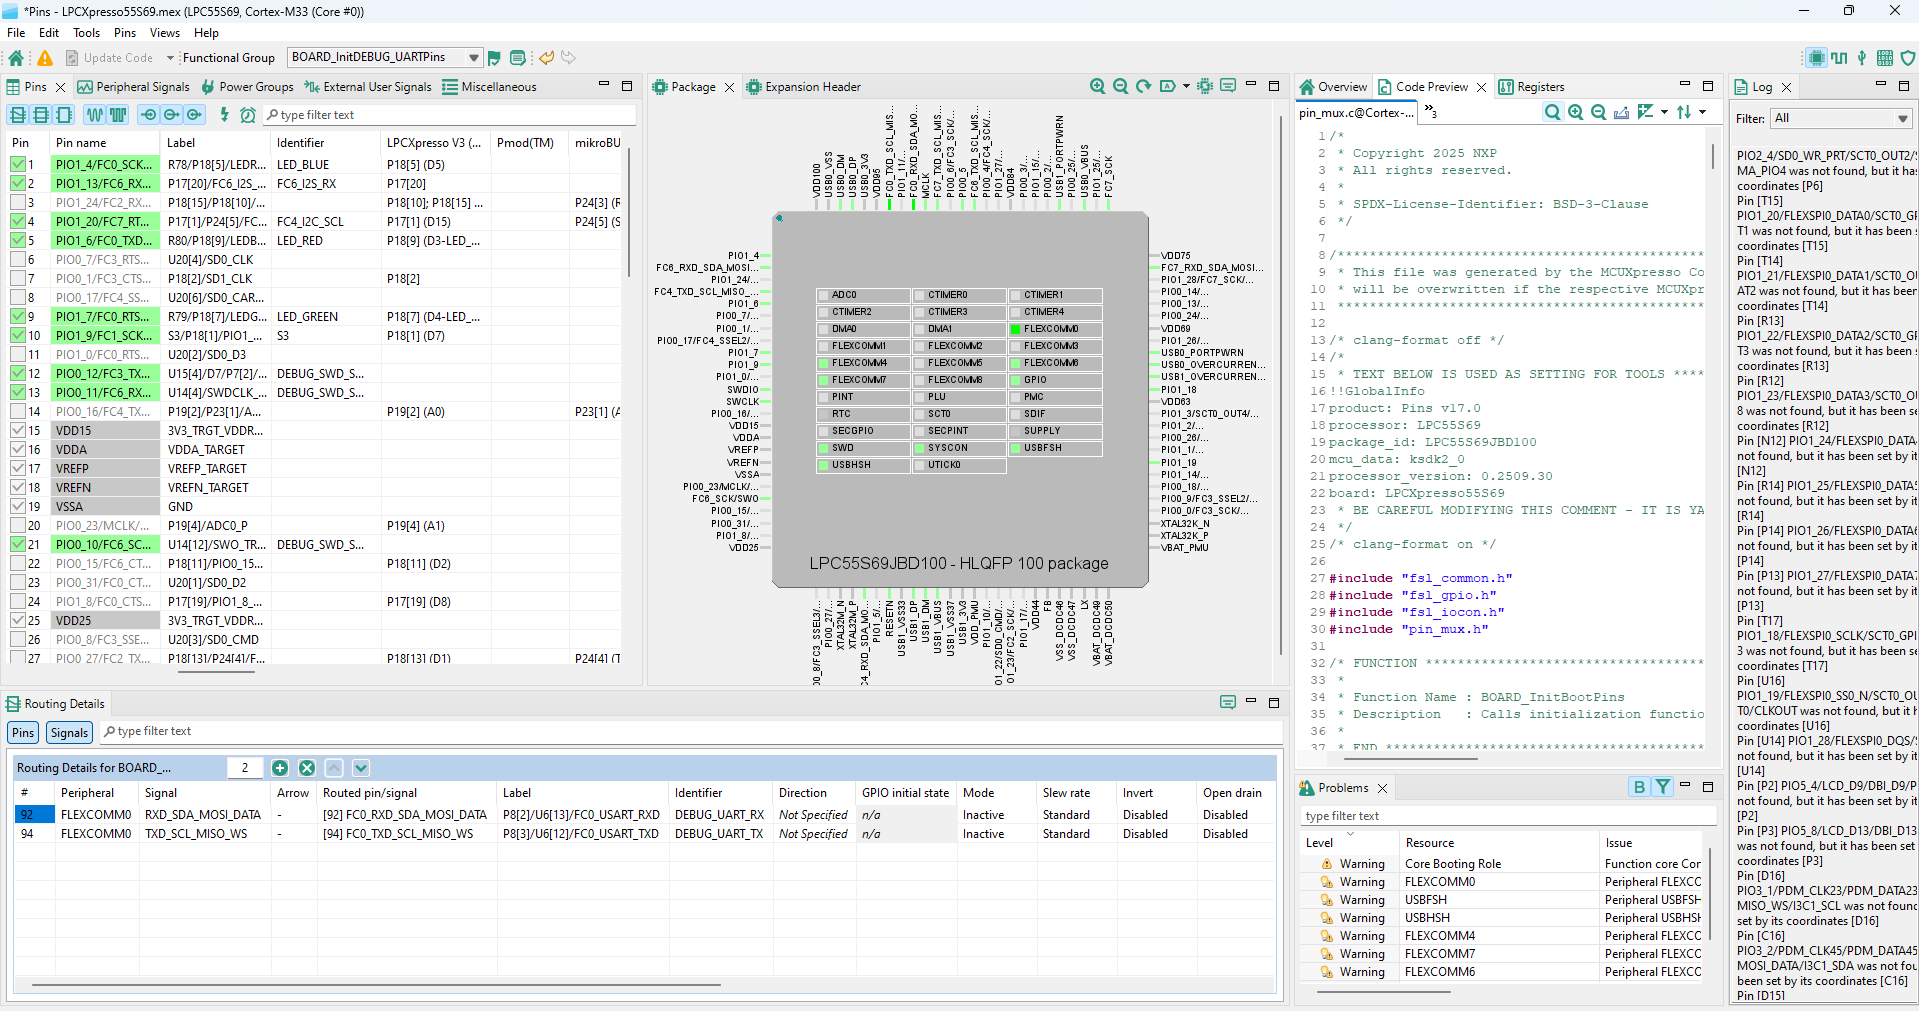Click the power lightning bolt icon in Pins toolbar
This screenshot has width=1919, height=1011.
pyautogui.click(x=224, y=115)
